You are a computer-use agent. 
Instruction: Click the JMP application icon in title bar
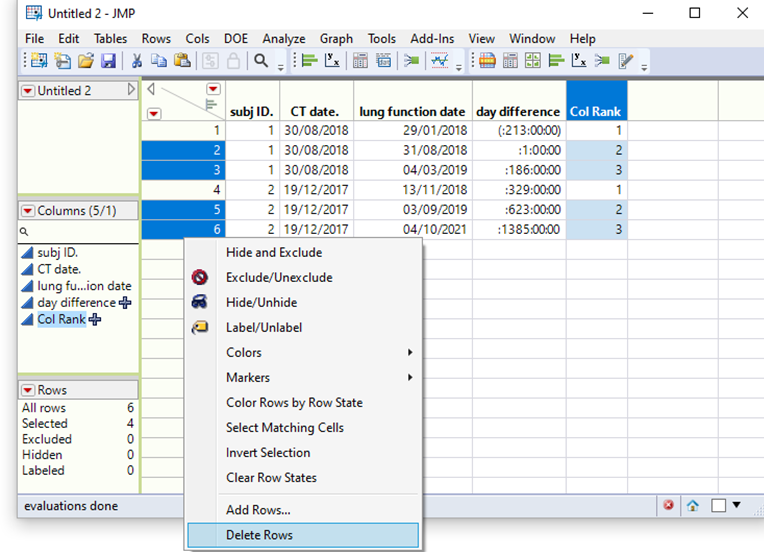pyautogui.click(x=34, y=13)
